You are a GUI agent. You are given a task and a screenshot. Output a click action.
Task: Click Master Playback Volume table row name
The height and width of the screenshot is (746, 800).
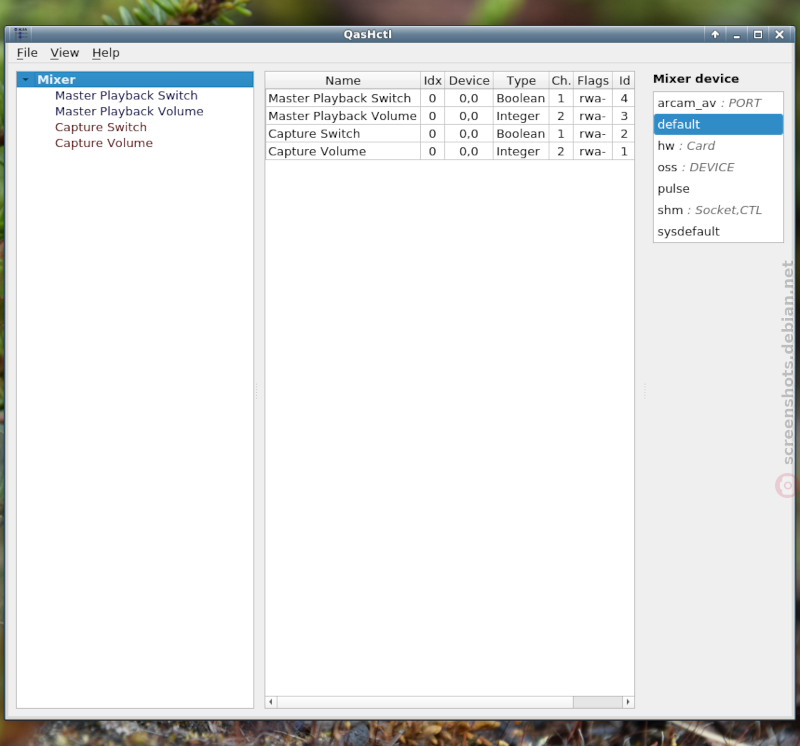point(343,116)
